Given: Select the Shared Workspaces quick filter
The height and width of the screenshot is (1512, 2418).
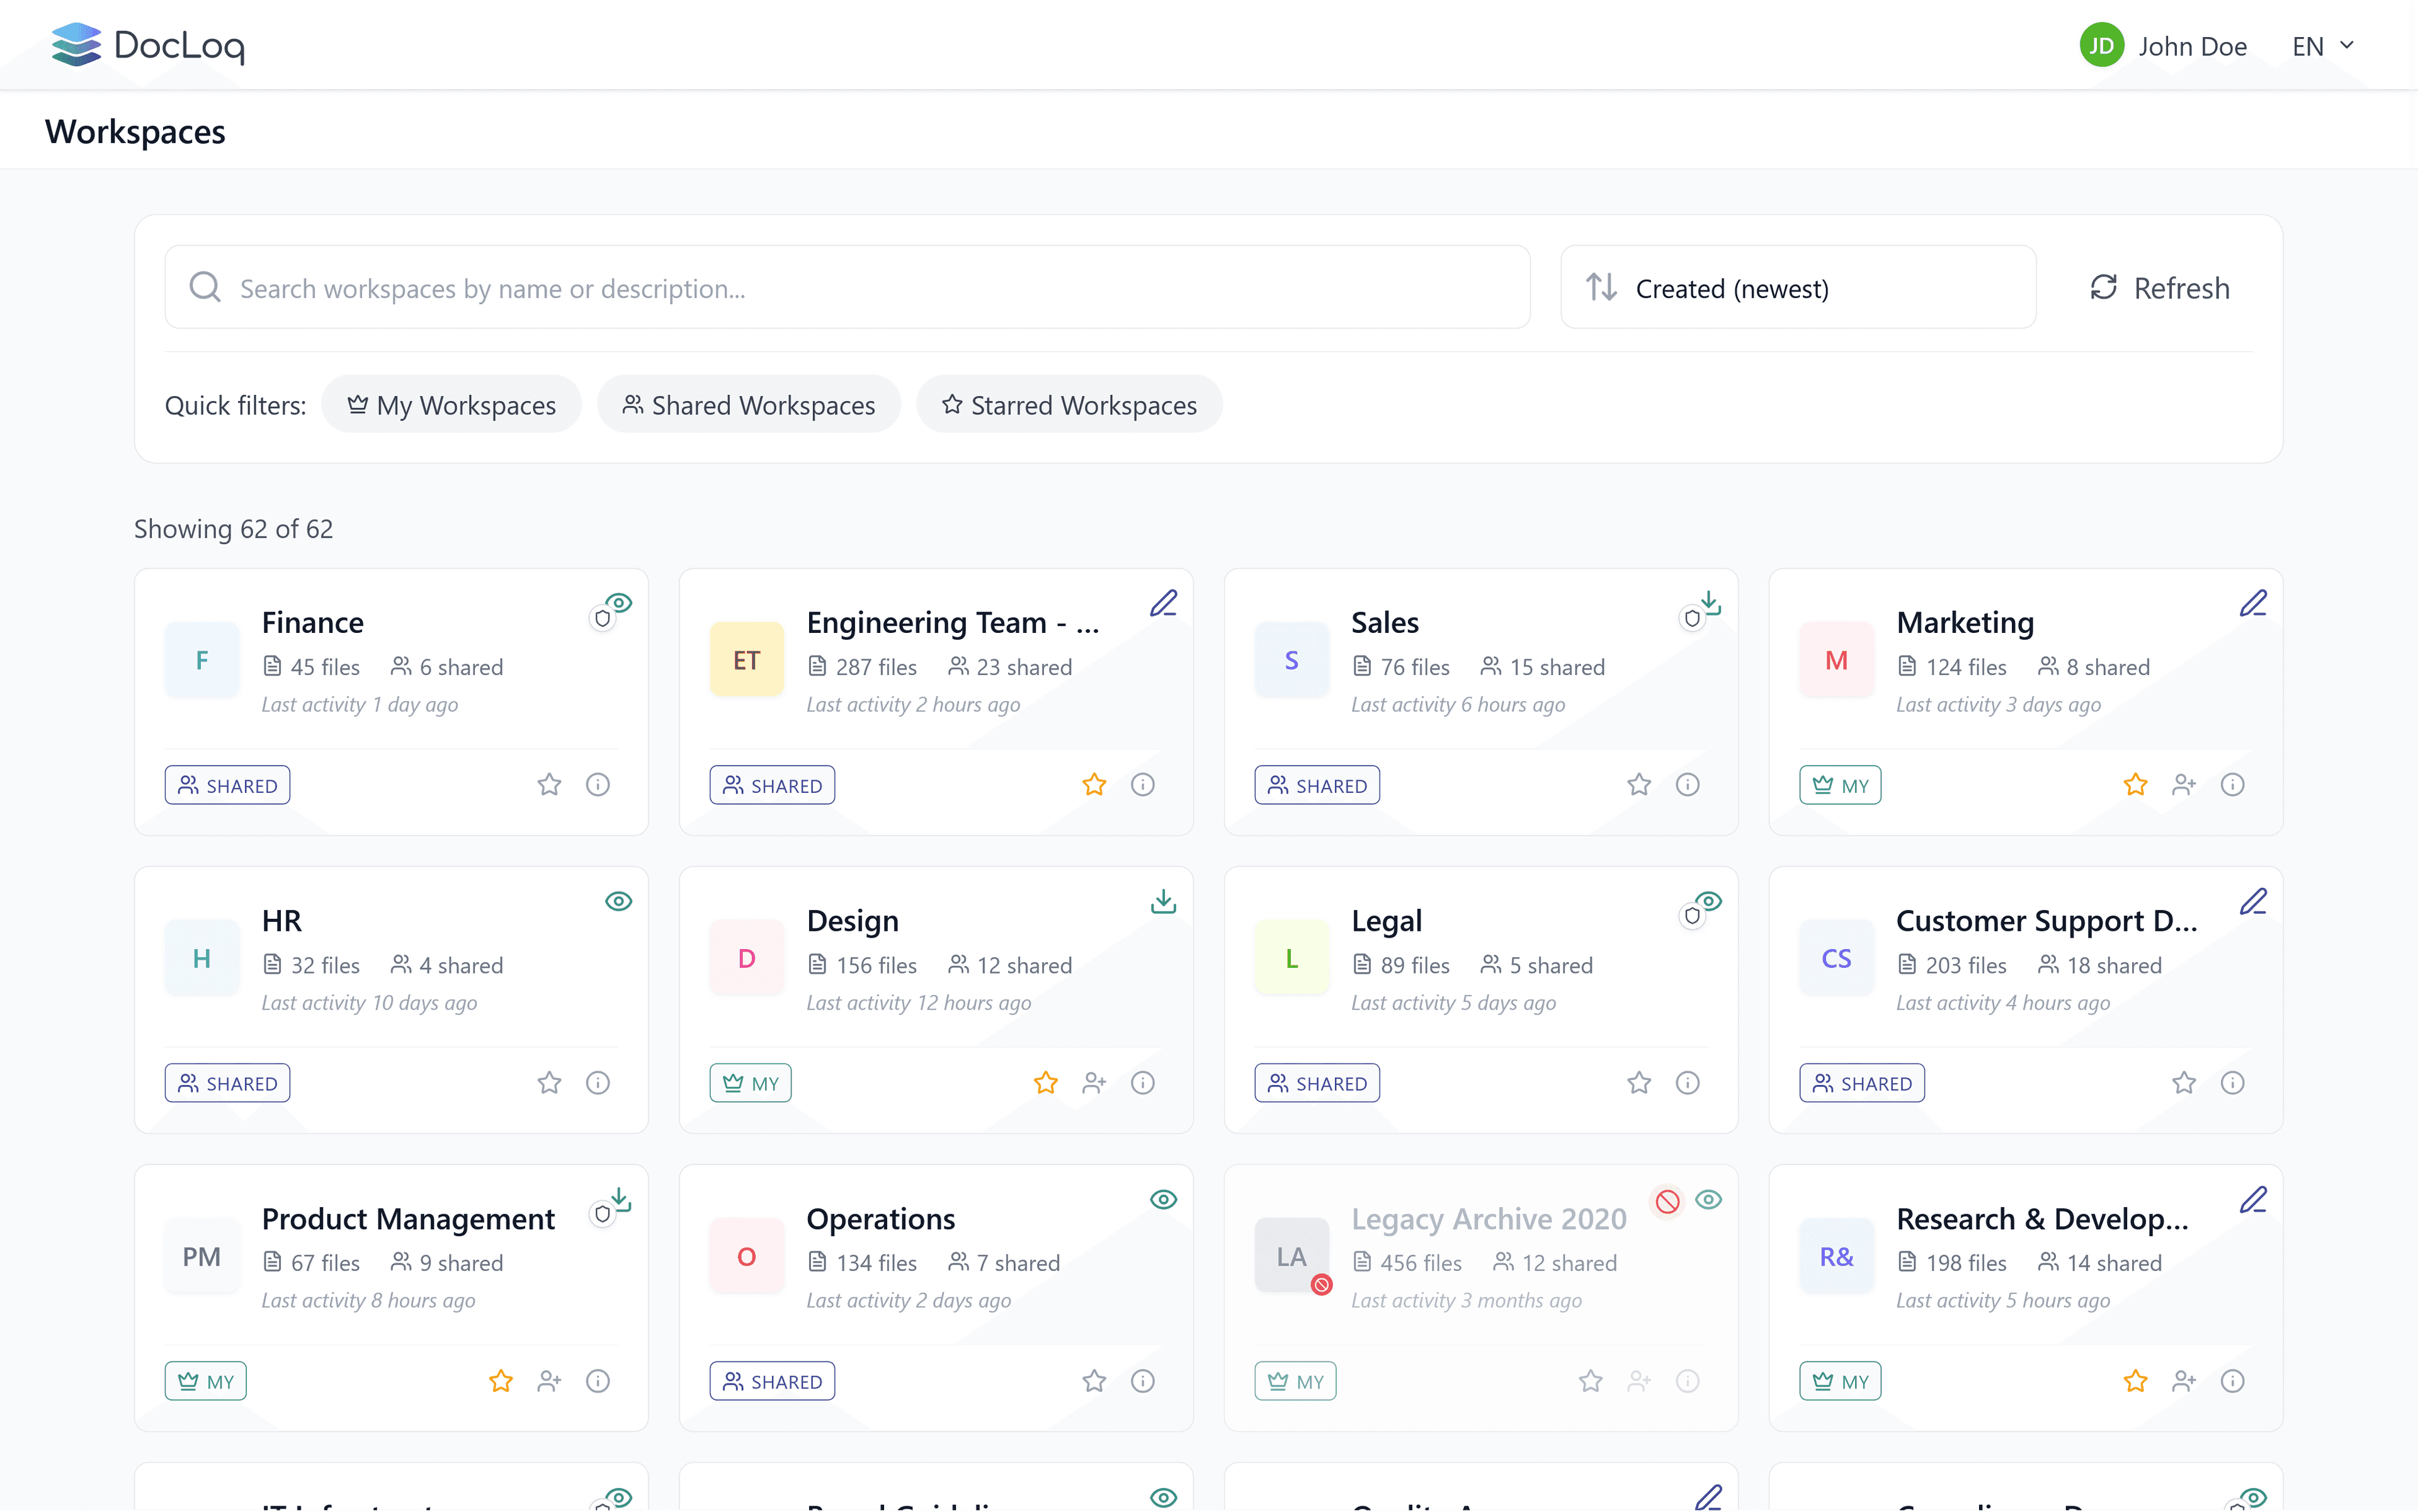Looking at the screenshot, I should [748, 404].
